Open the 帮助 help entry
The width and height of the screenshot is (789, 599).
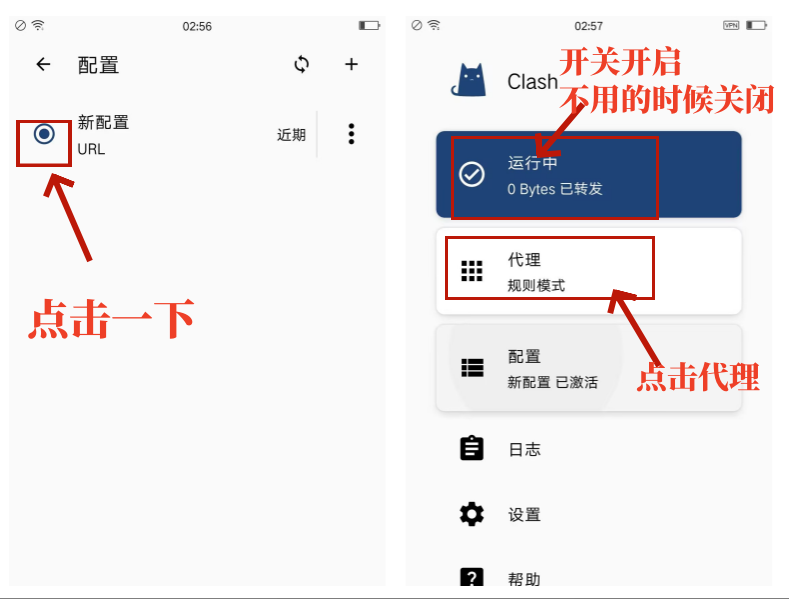point(524,579)
